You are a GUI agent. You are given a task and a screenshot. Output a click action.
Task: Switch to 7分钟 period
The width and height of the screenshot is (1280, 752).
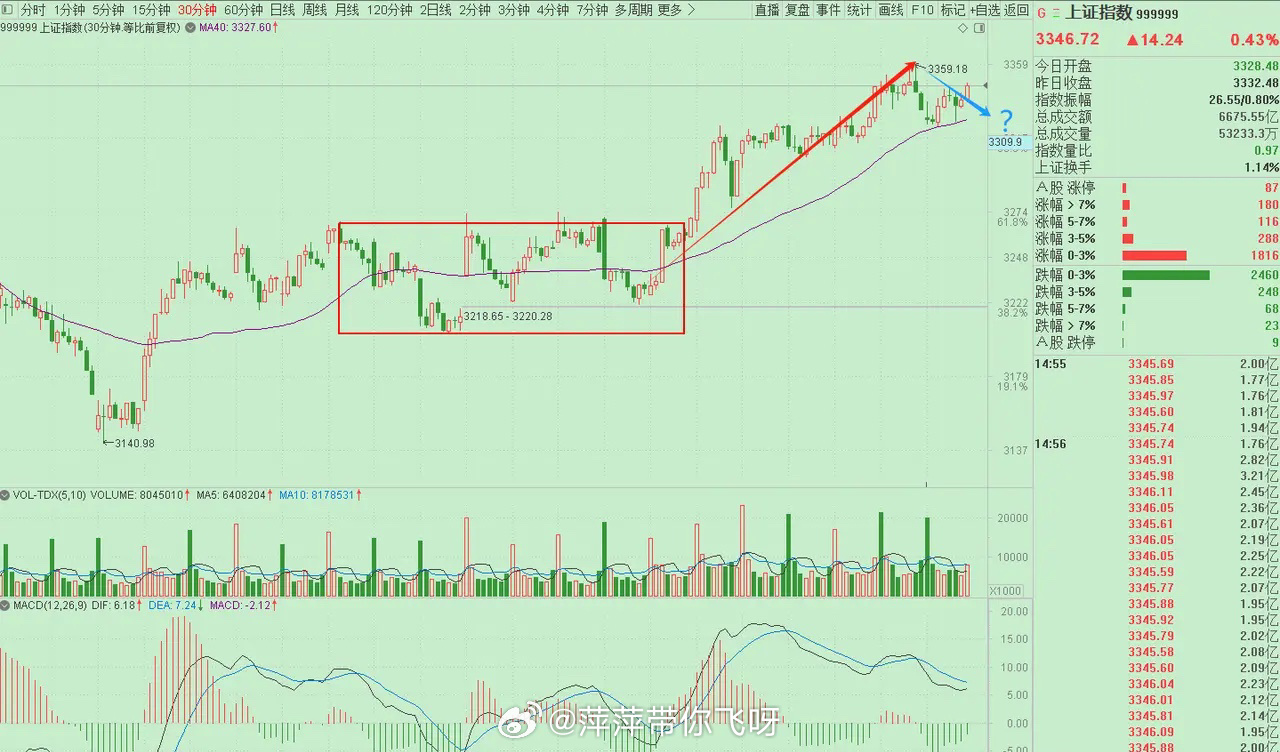click(x=591, y=10)
